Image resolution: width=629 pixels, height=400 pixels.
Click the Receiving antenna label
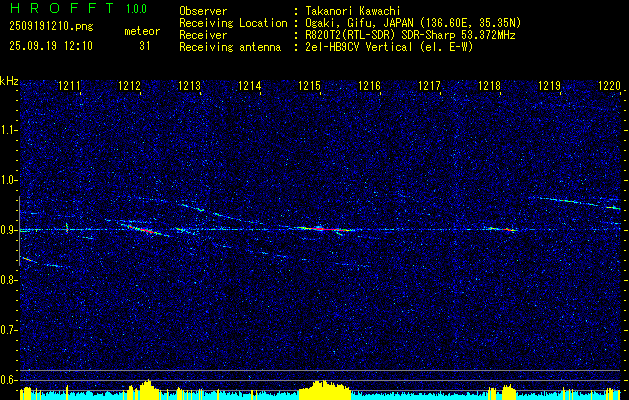pyautogui.click(x=230, y=47)
